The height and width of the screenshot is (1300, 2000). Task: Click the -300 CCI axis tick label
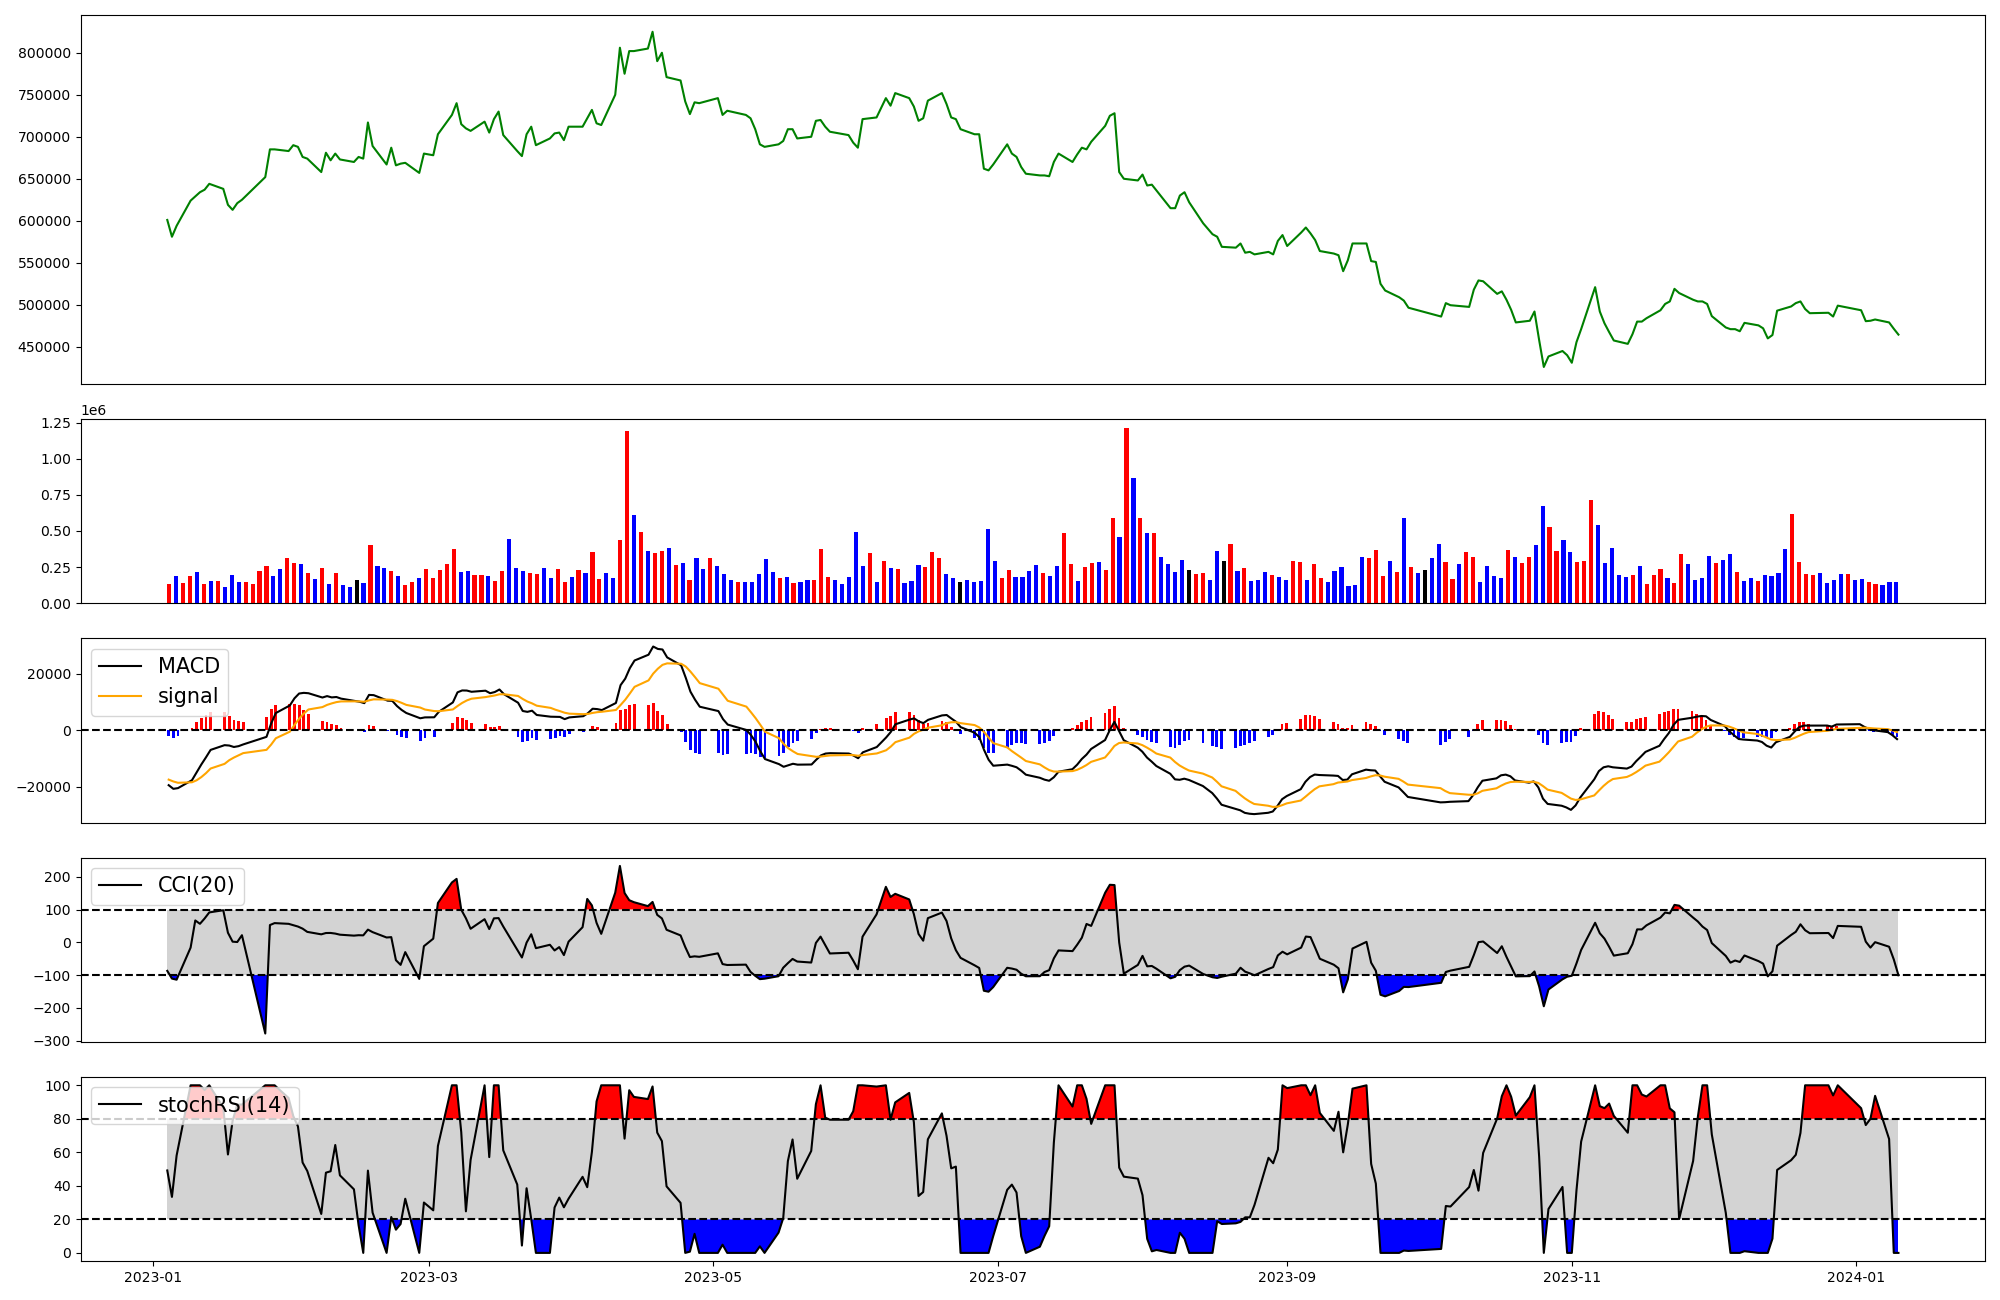click(52, 1041)
